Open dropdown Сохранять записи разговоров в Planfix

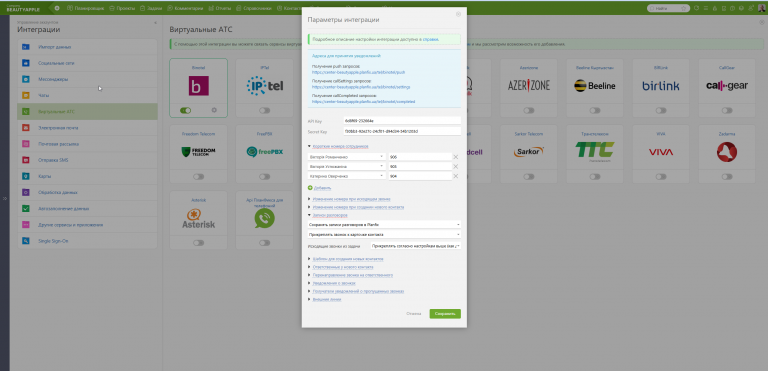(384, 224)
